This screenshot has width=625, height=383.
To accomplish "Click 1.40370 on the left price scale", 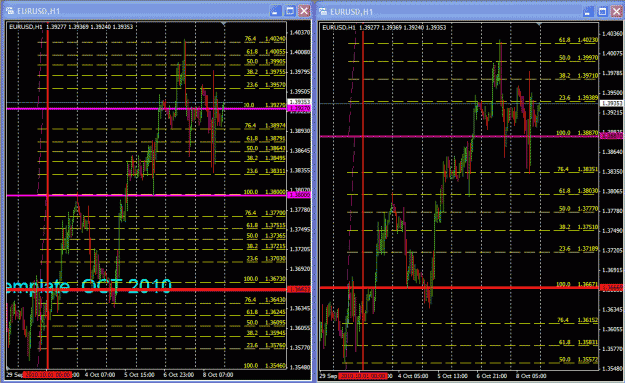I will tap(300, 33).
